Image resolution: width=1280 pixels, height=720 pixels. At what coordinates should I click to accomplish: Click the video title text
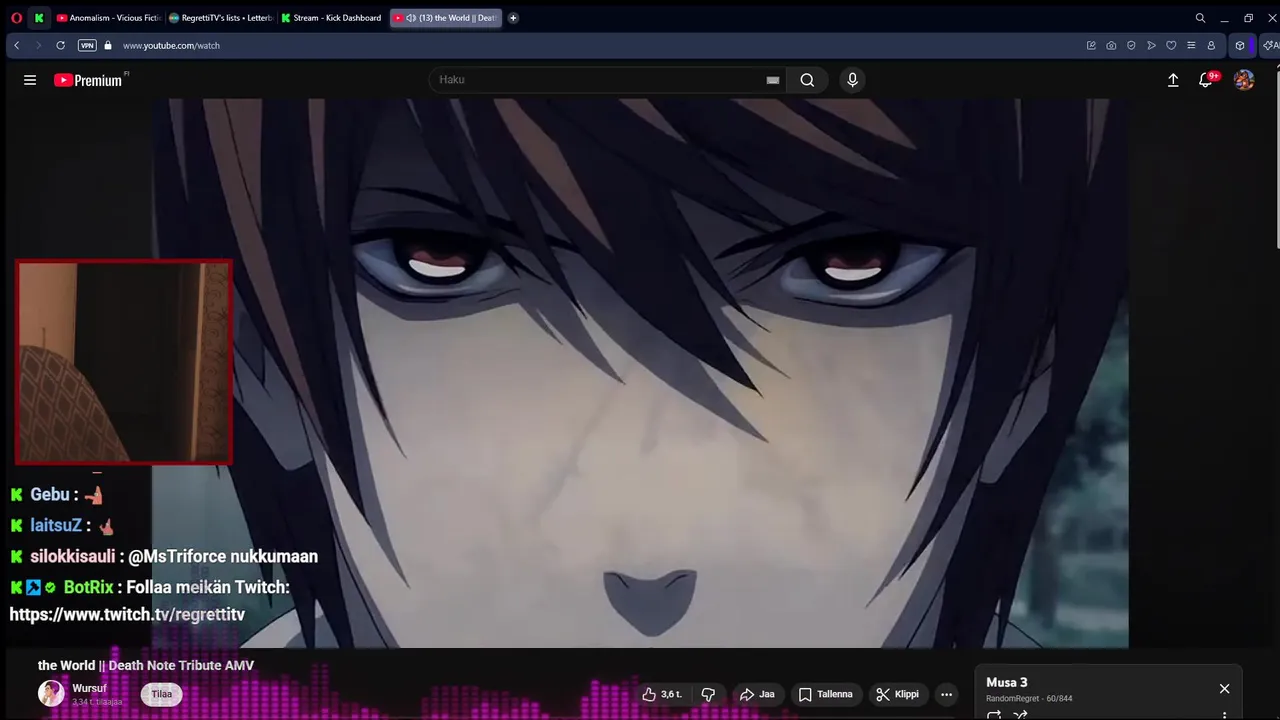pos(146,666)
